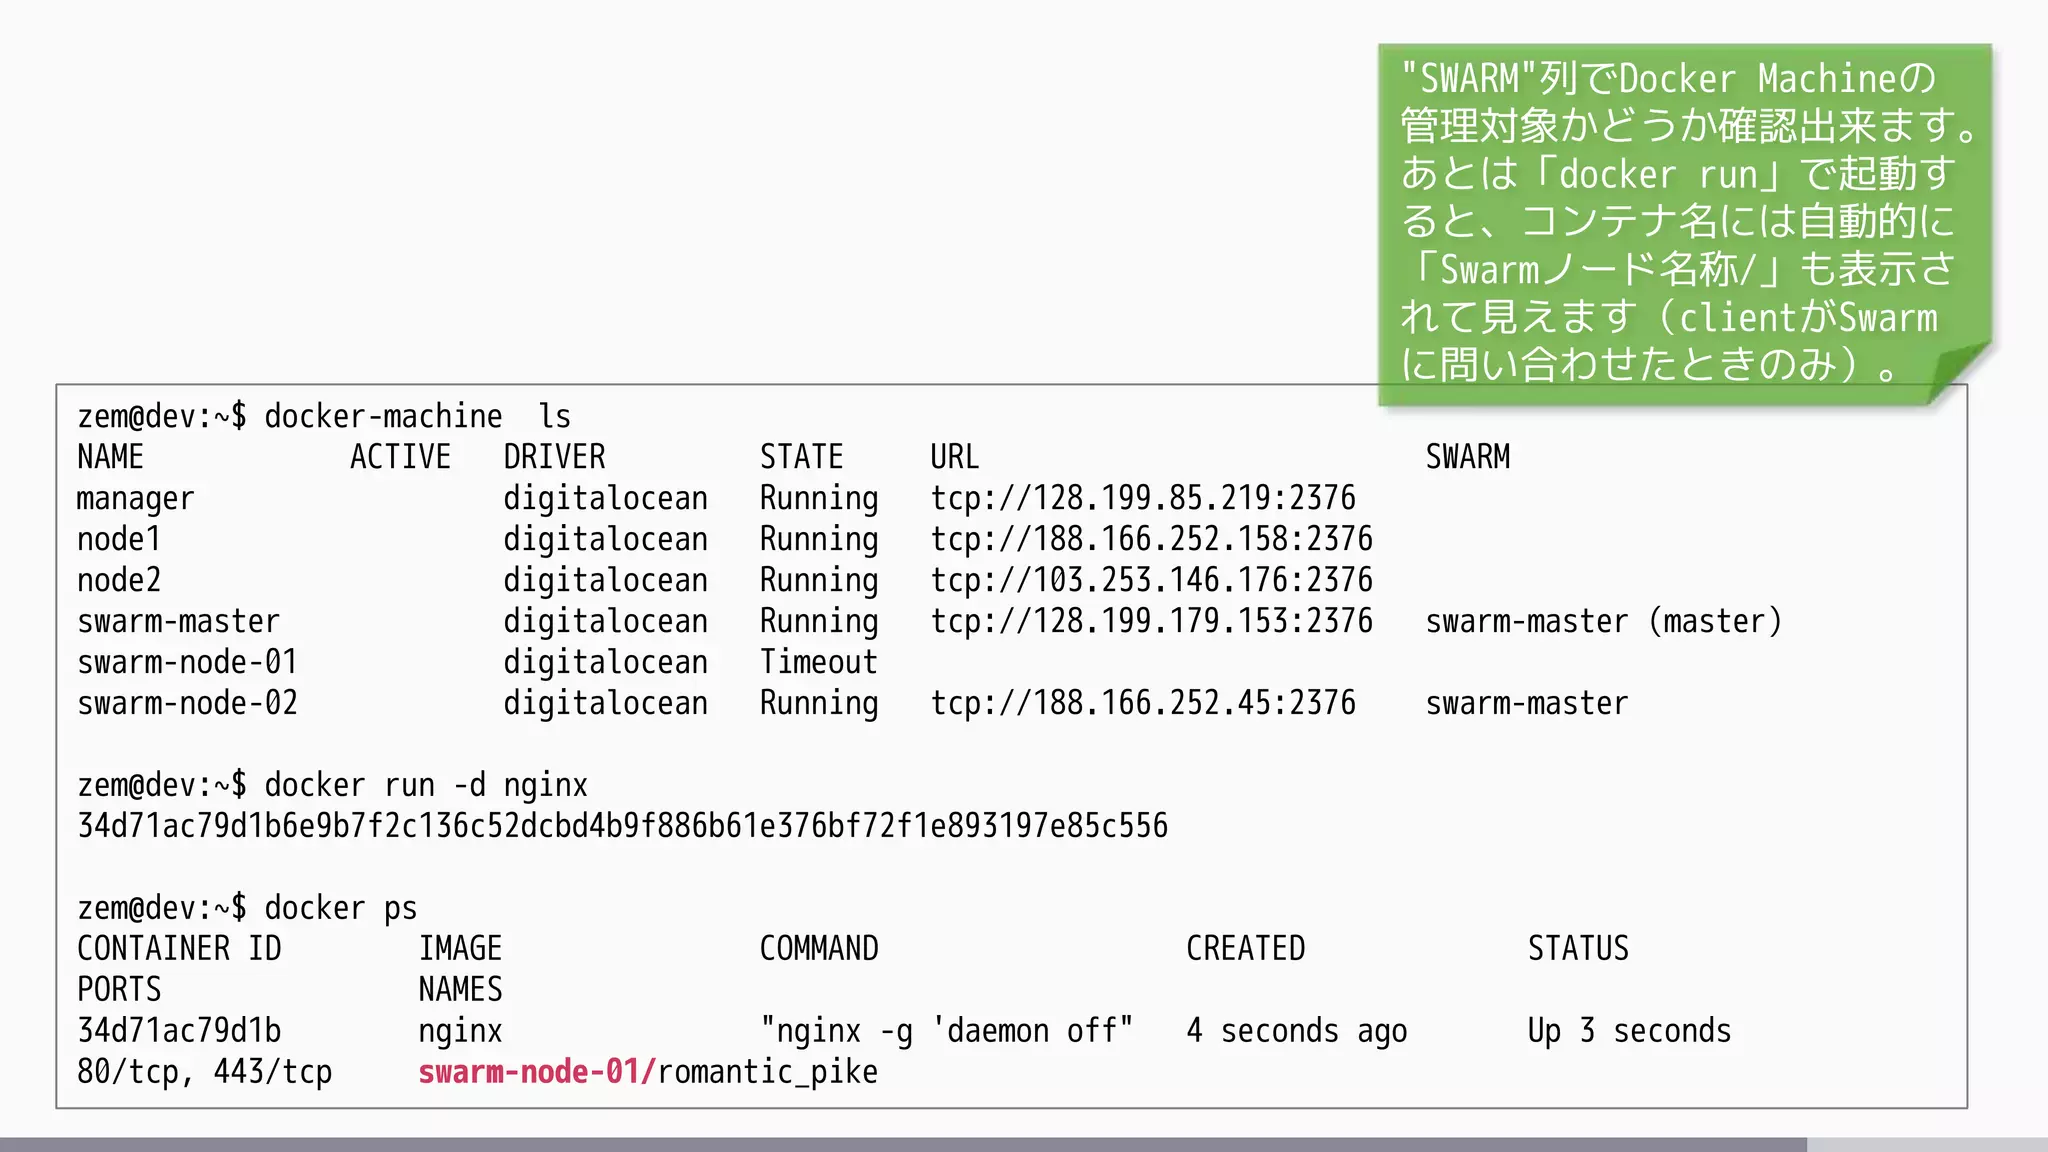The width and height of the screenshot is (2048, 1152).
Task: Click 'Running' state in swarm-node-02 row
Action: 818,703
